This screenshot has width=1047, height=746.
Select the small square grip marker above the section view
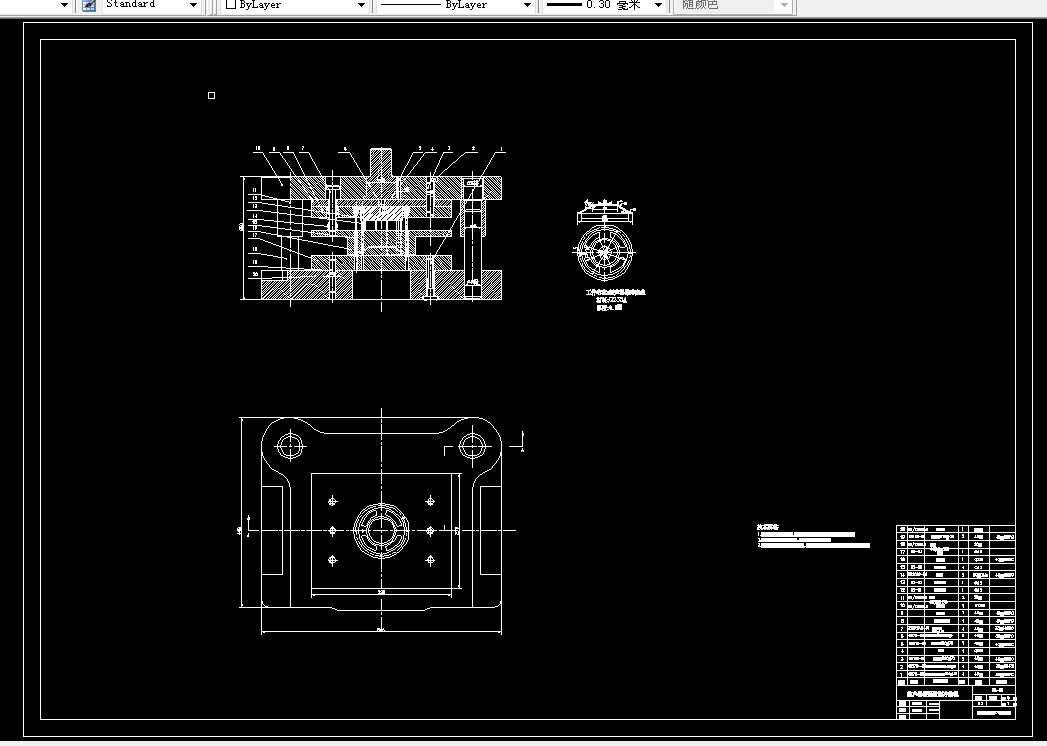(212, 96)
